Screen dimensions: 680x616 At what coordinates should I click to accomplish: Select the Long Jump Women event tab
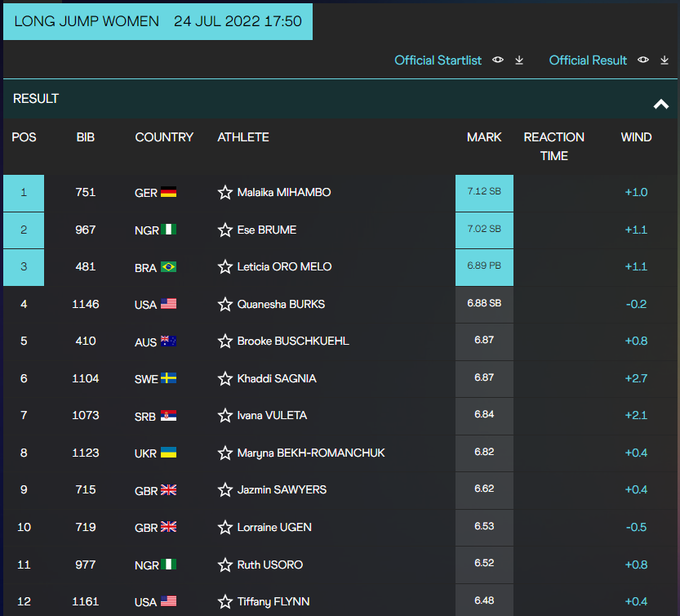(158, 21)
